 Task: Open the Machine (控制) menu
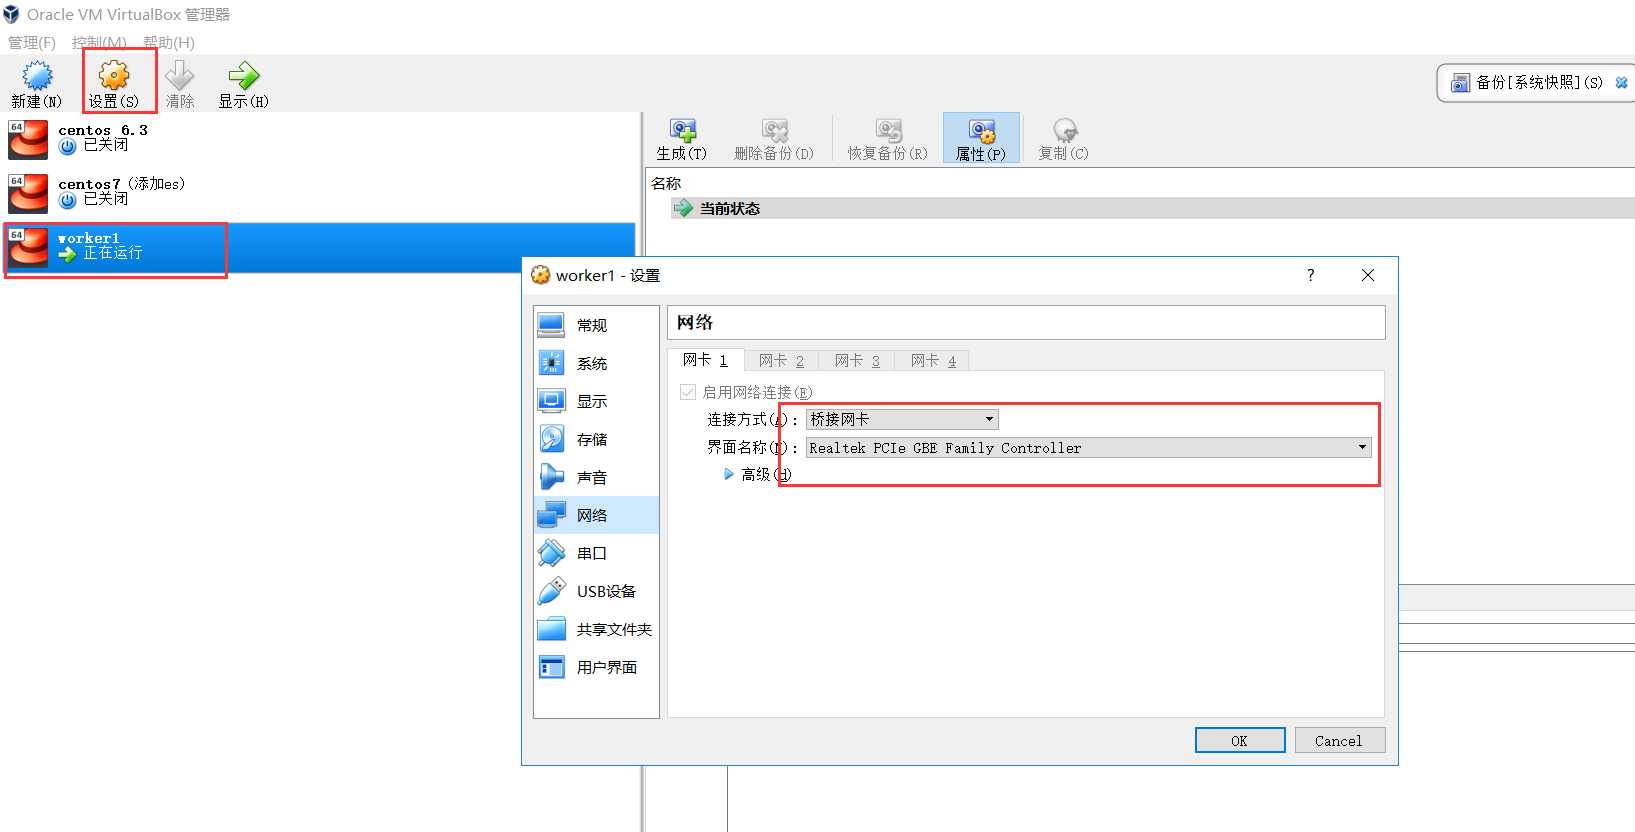pos(99,42)
